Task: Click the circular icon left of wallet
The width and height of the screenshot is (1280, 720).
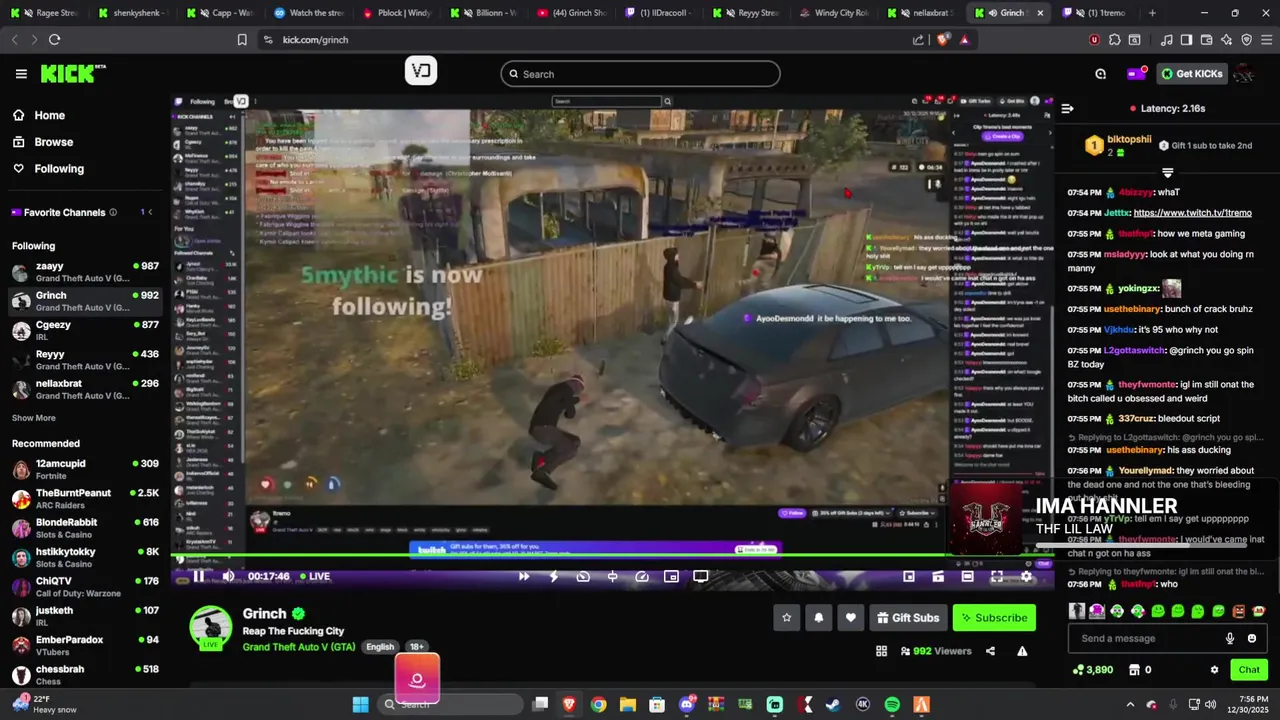Action: (1101, 73)
